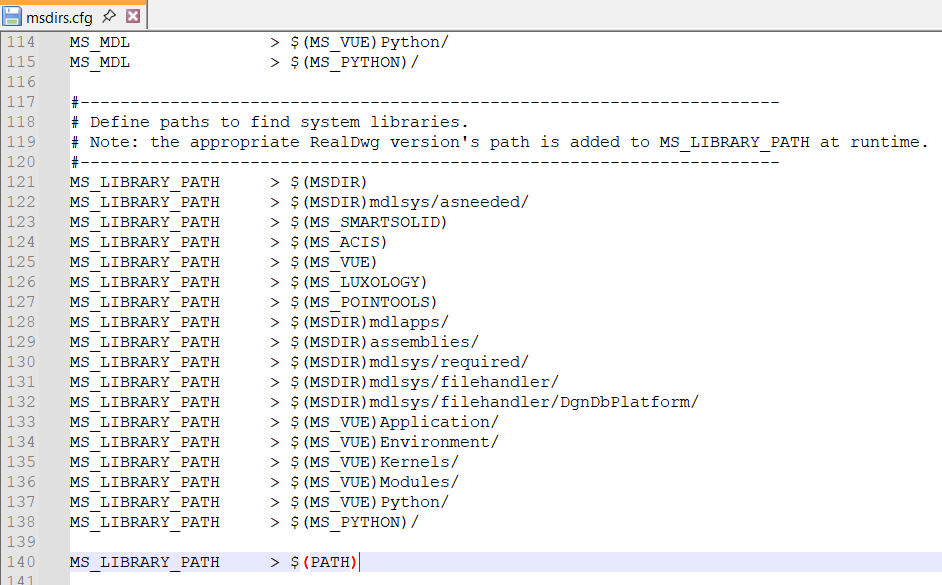This screenshot has height=585, width=942.
Task: Click the $(MS_POINTOOLS) value text
Action: tap(363, 302)
